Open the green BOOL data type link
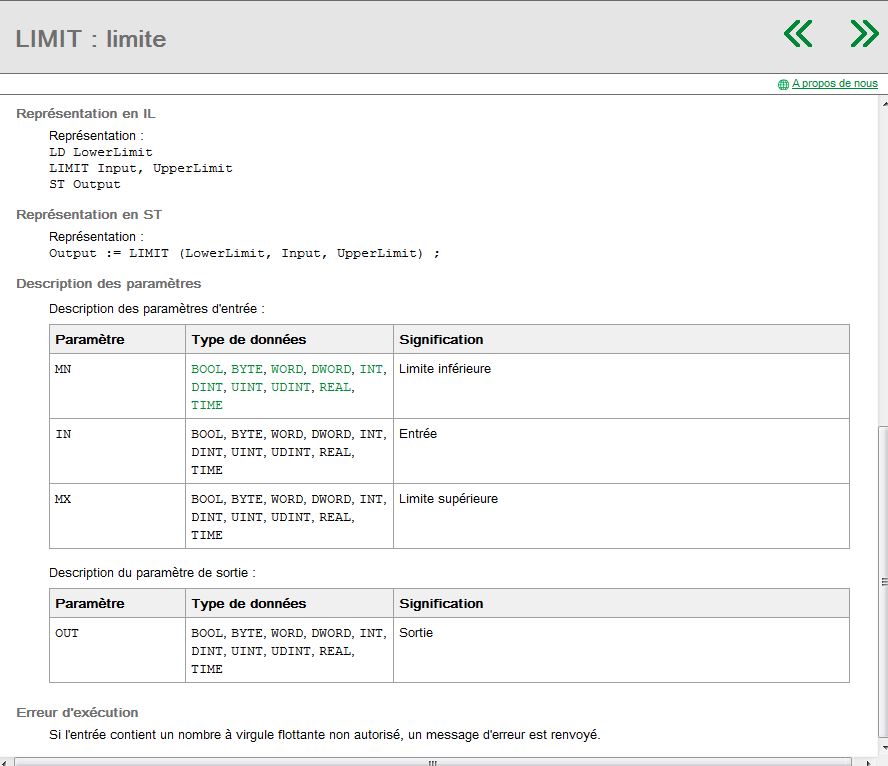This screenshot has height=766, width=888. click(207, 369)
